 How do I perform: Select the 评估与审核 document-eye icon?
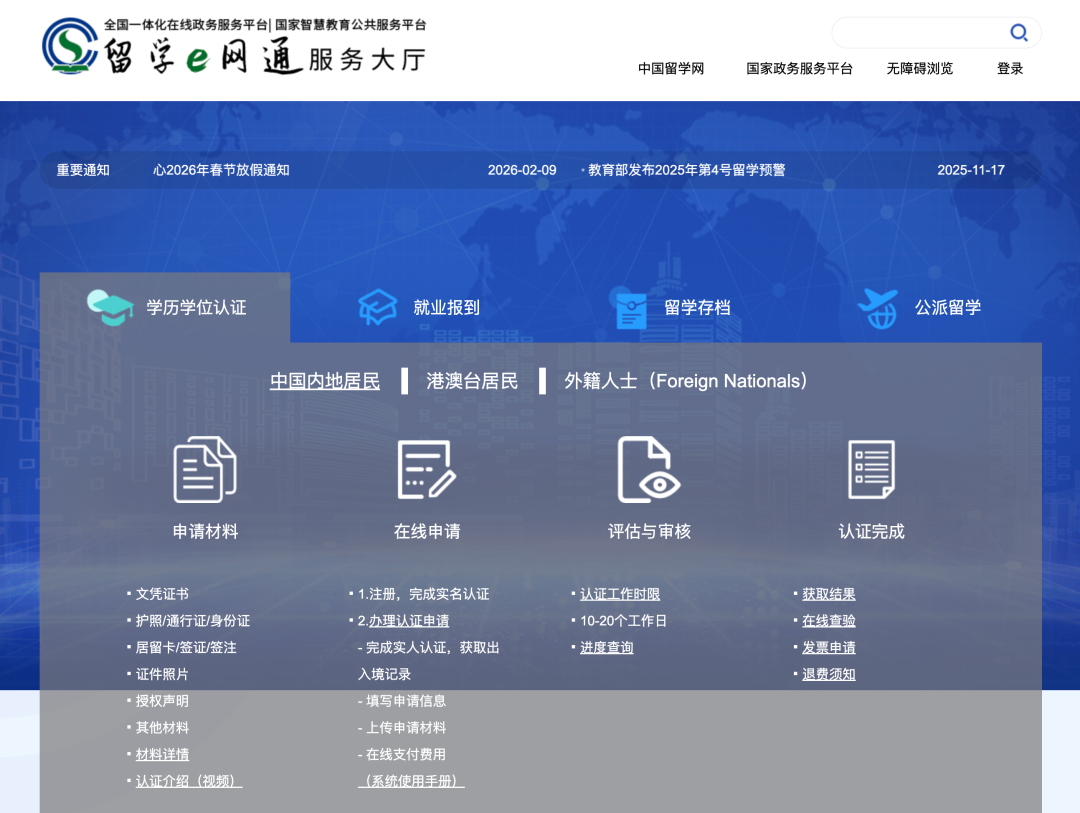(x=650, y=470)
